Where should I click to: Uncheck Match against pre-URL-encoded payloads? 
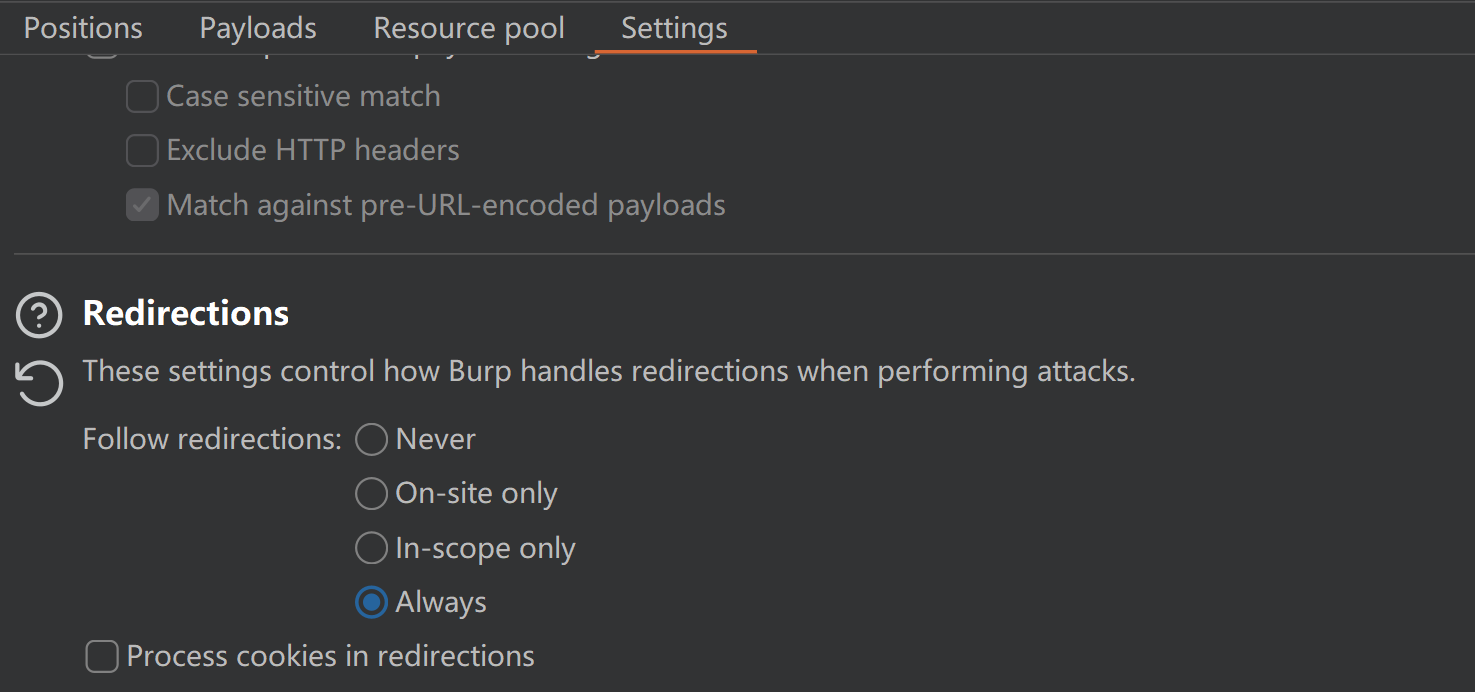[142, 206]
